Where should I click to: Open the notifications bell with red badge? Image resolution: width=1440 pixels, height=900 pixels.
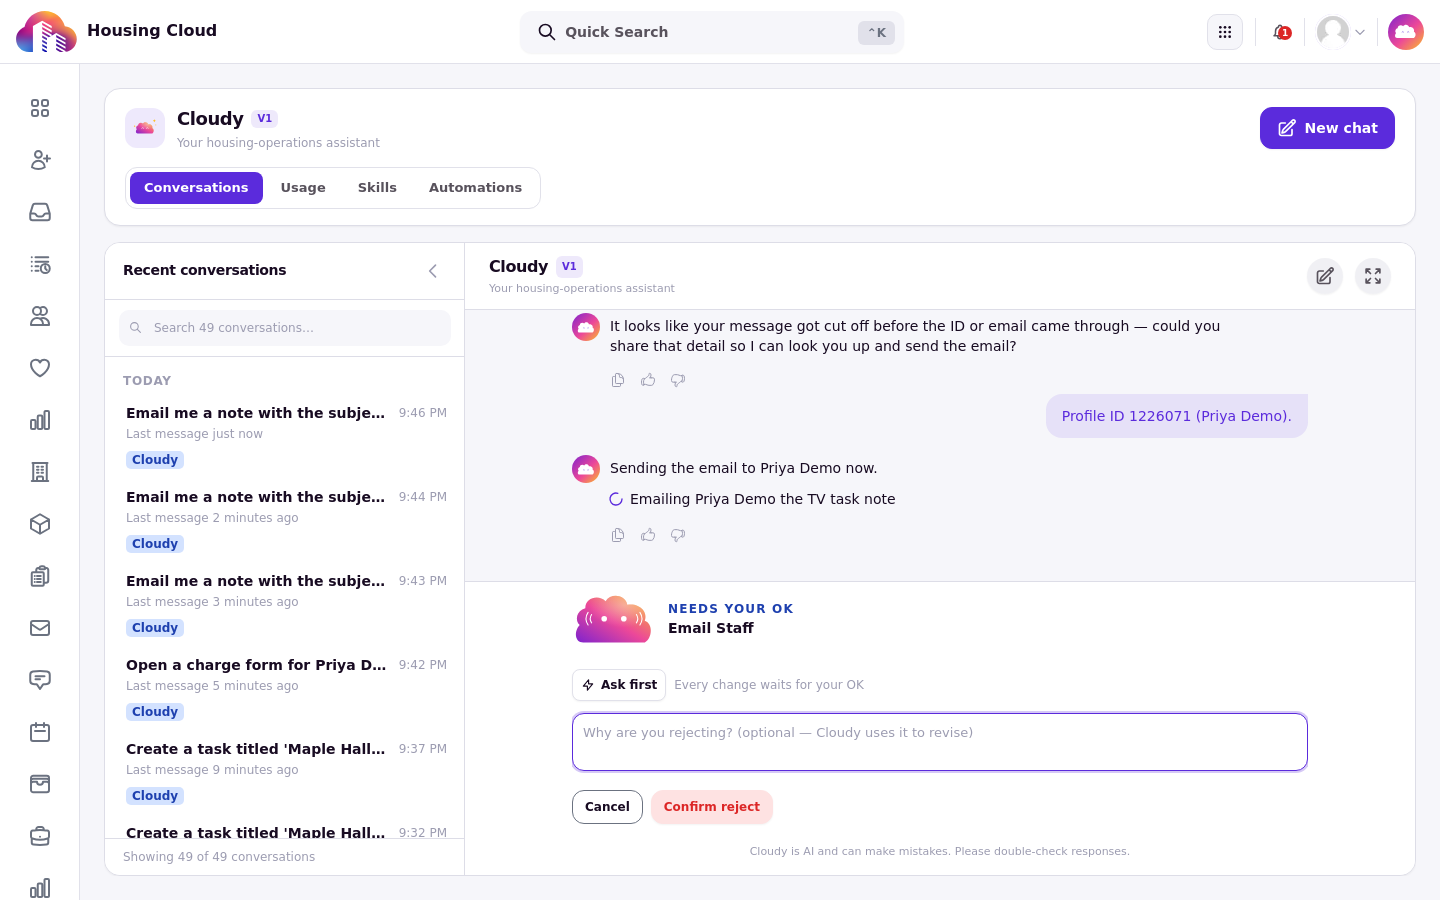click(x=1281, y=32)
